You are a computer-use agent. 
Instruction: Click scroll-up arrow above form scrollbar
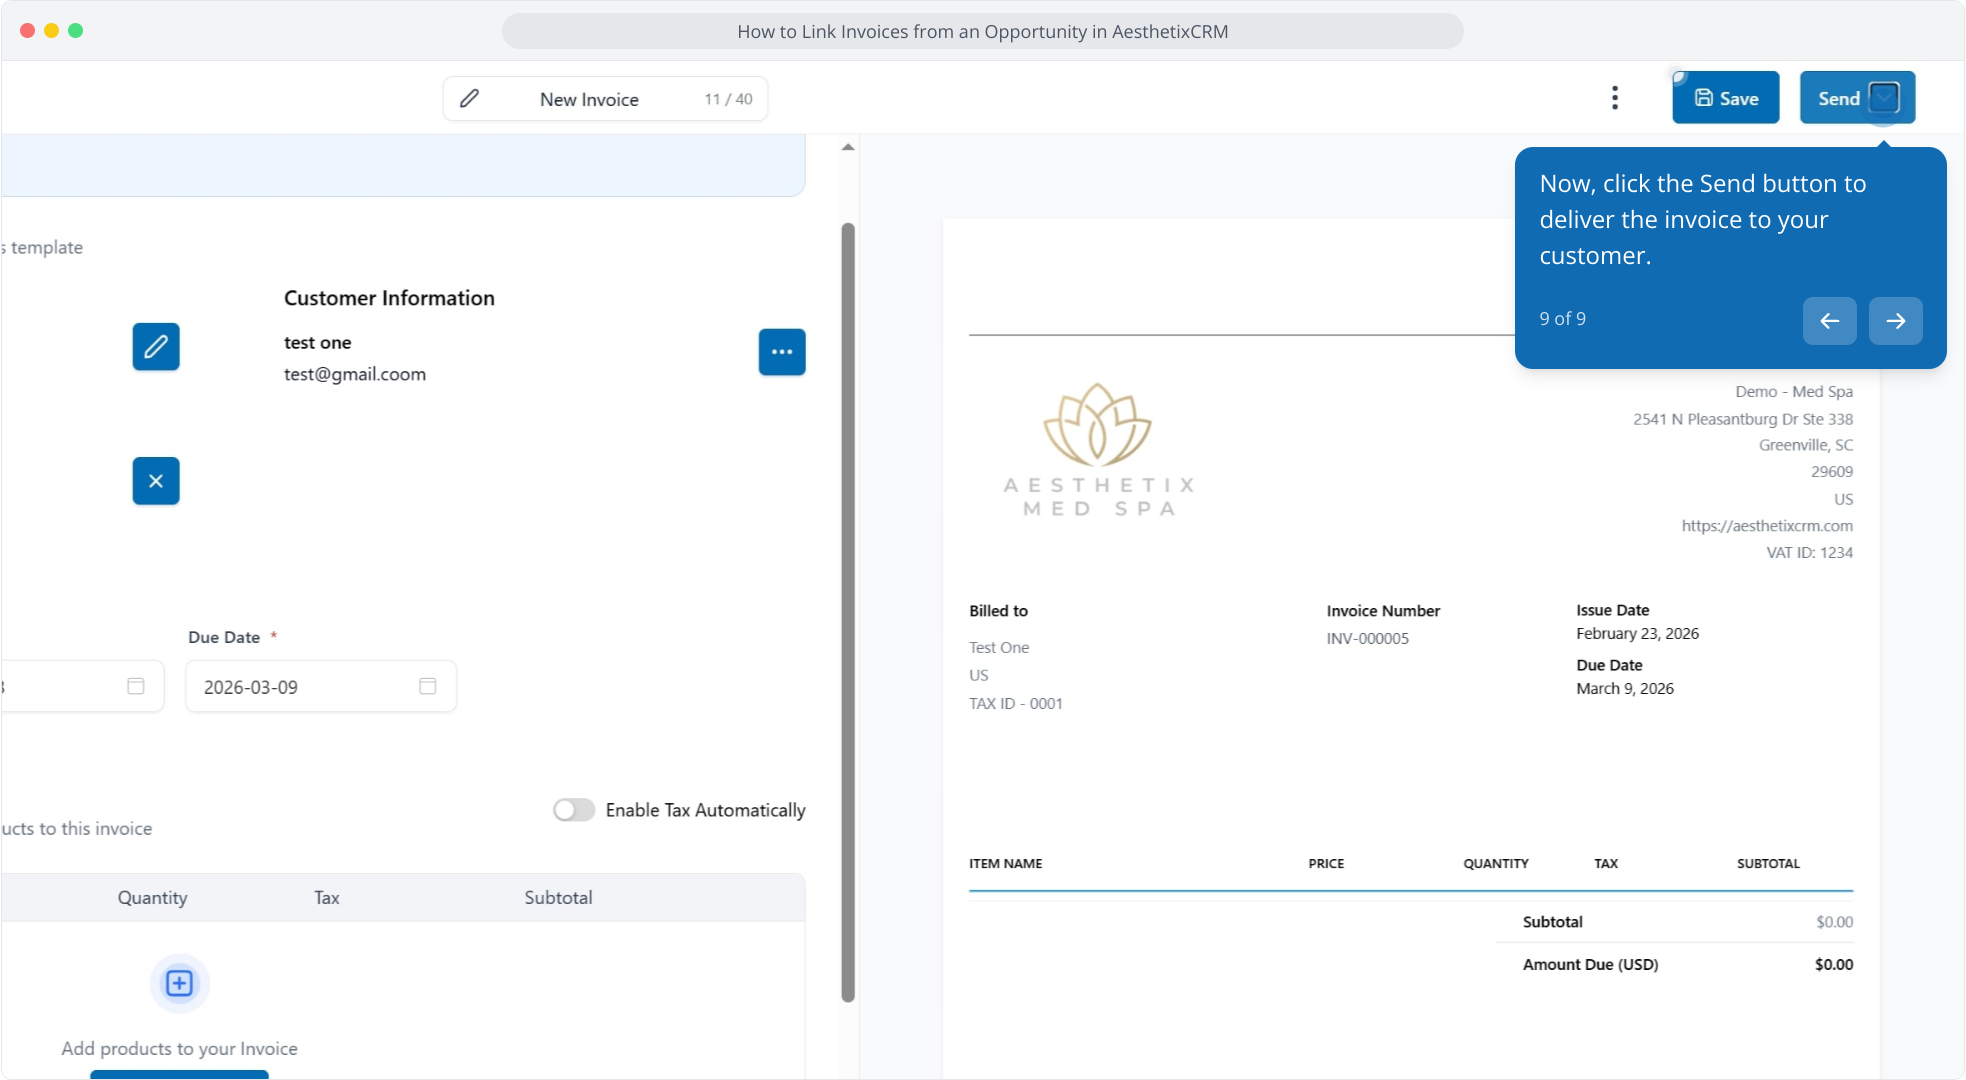(848, 147)
